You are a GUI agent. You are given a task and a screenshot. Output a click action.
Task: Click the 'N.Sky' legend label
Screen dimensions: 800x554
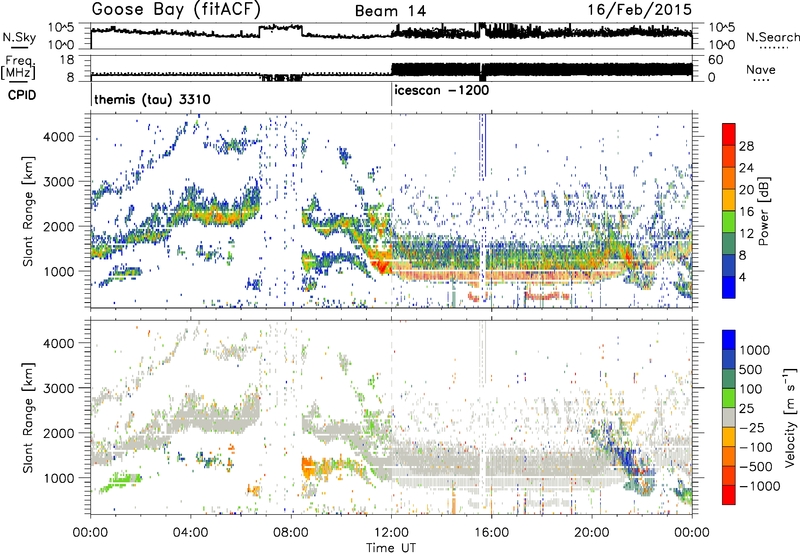(x=19, y=37)
